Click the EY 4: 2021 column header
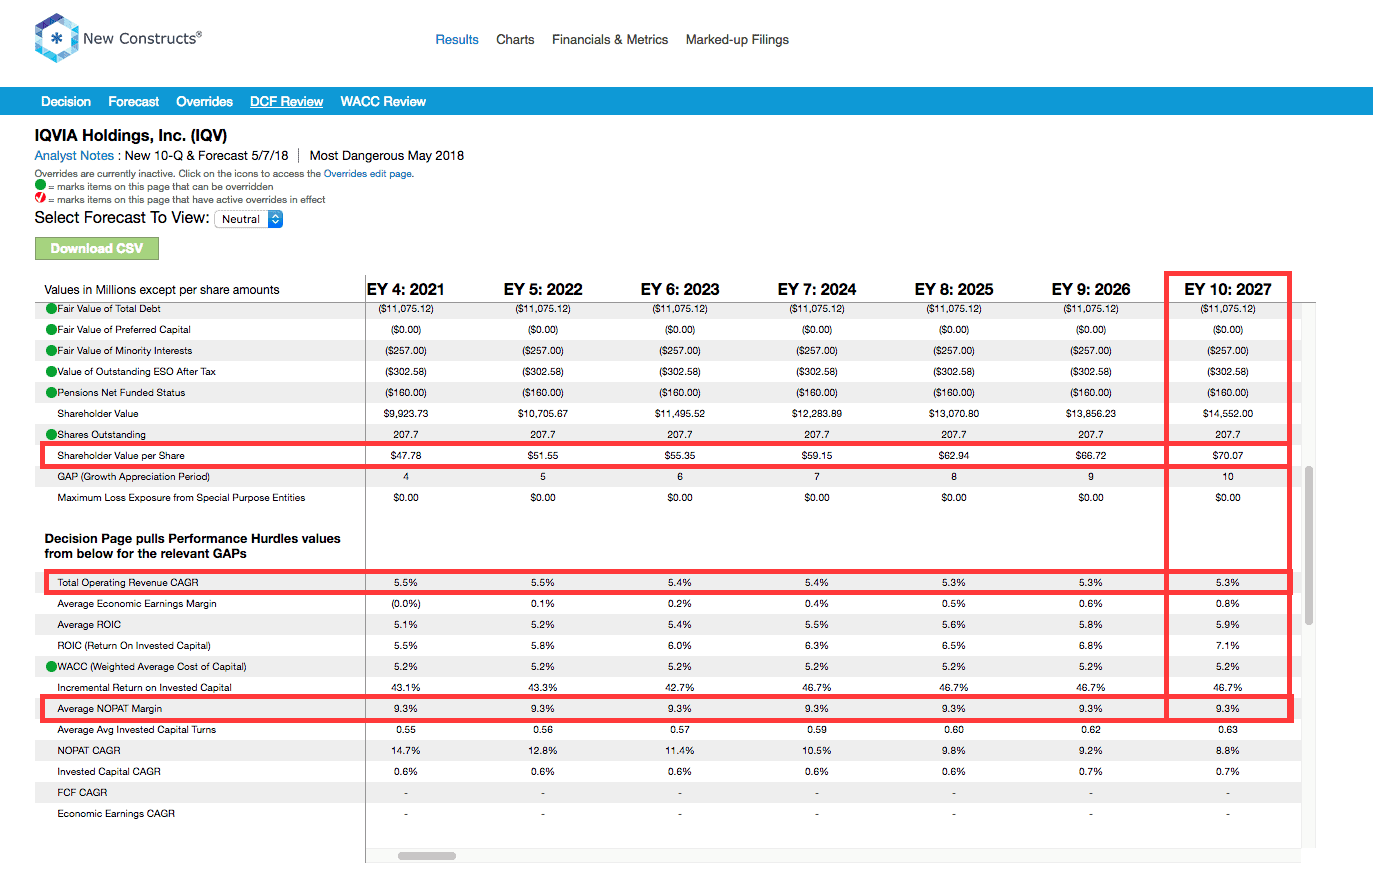 [406, 289]
